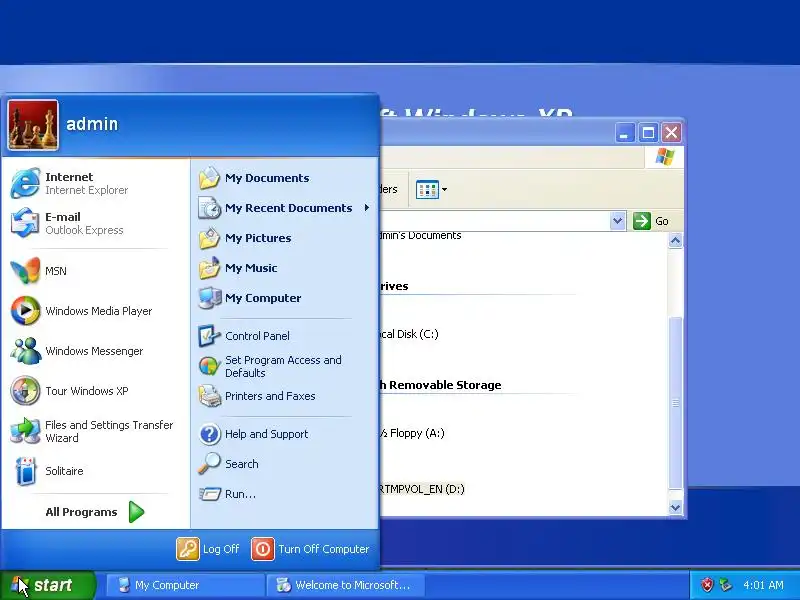Image resolution: width=800 pixels, height=600 pixels.
Task: Close the My Computer window
Action: click(671, 133)
